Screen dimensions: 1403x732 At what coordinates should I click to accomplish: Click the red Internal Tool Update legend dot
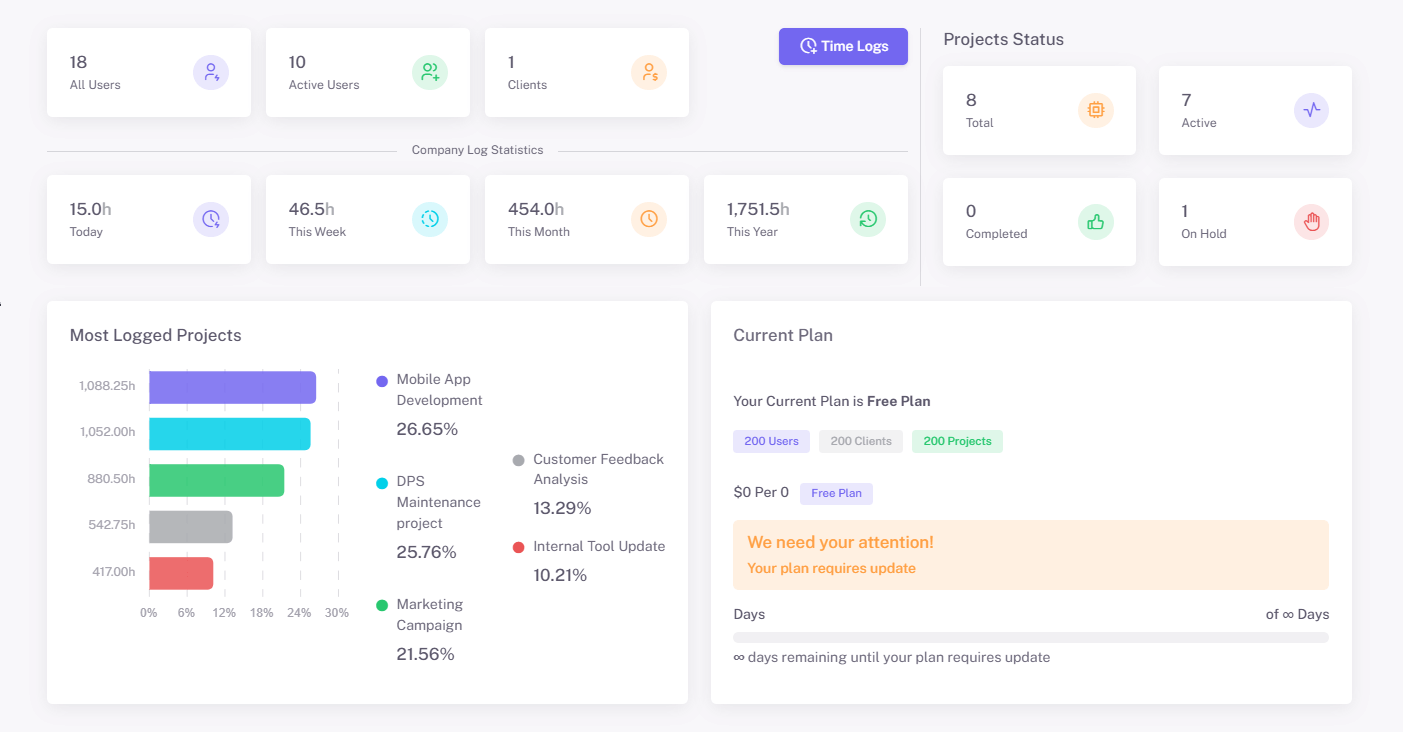point(518,547)
